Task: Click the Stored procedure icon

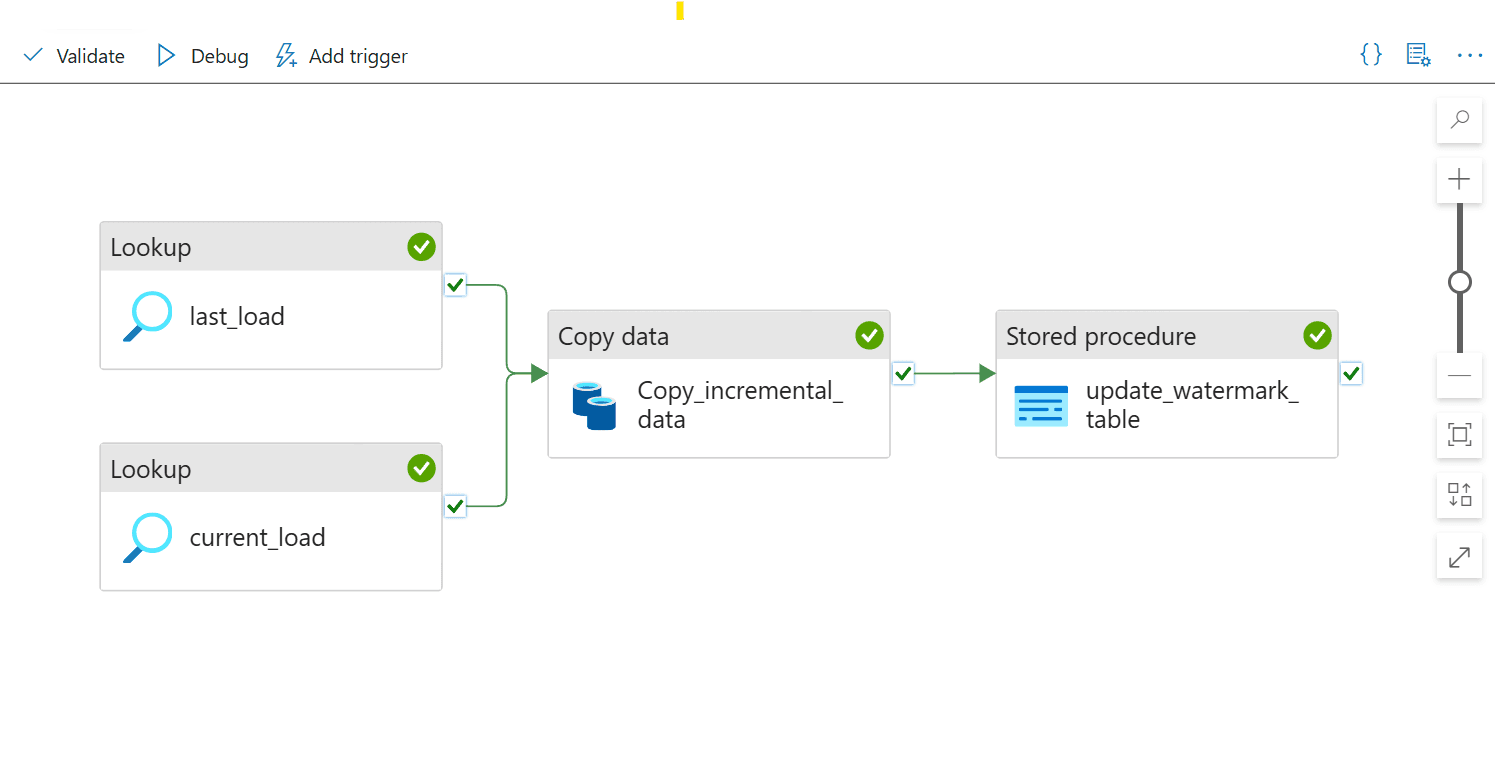Action: 1041,406
